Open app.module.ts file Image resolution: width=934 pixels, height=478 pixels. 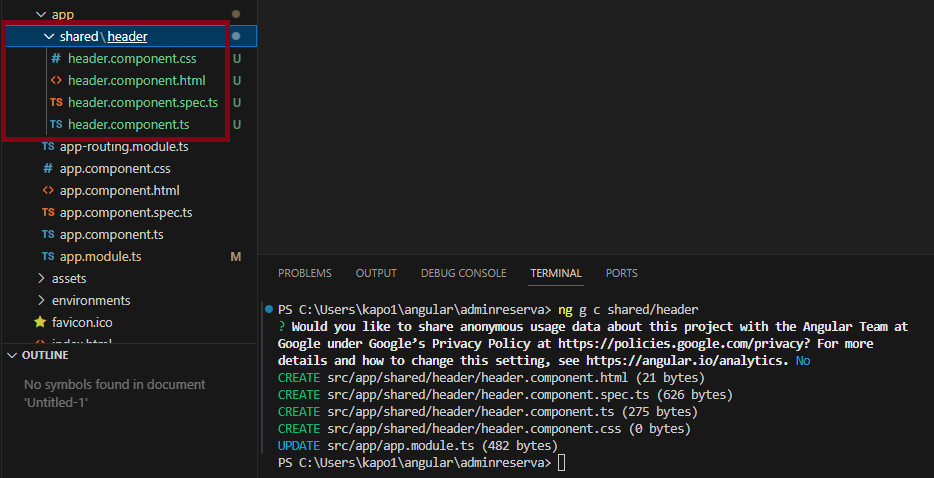coord(100,257)
